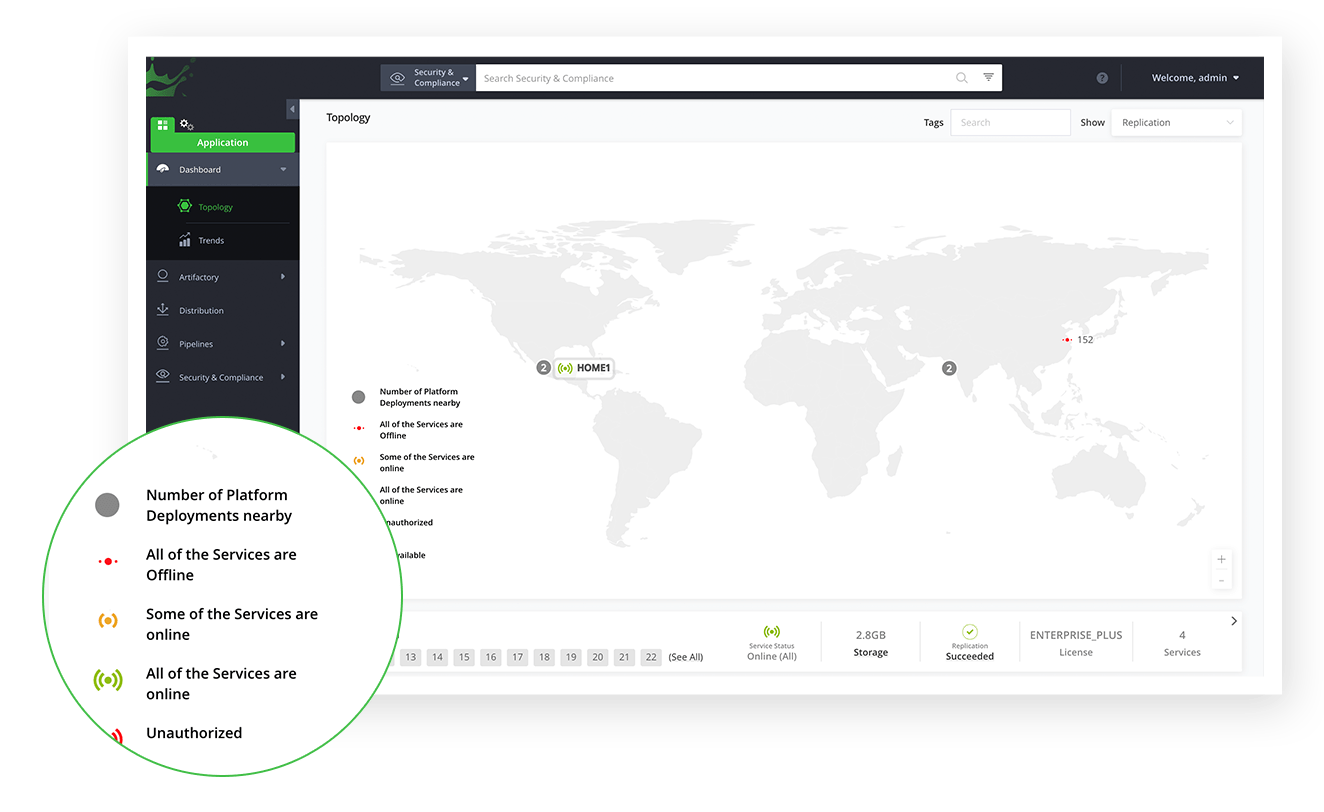Image resolution: width=1324 pixels, height=812 pixels.
Task: Open Distribution in the sidebar
Action: point(201,311)
